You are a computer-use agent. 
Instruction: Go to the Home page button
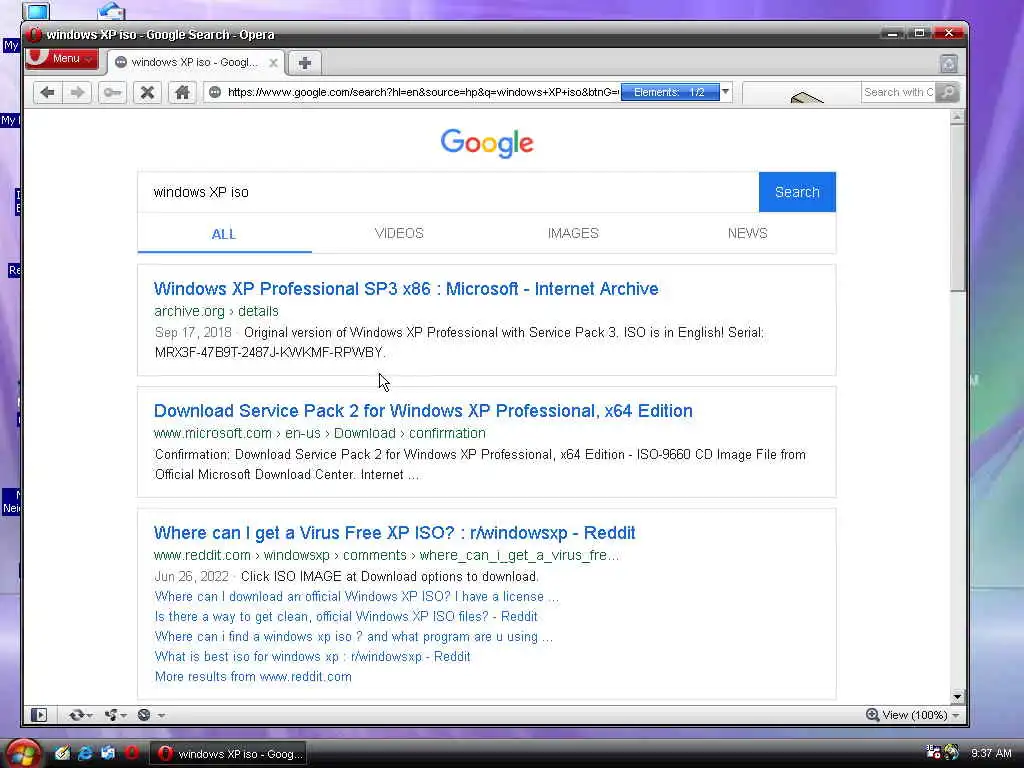182,92
